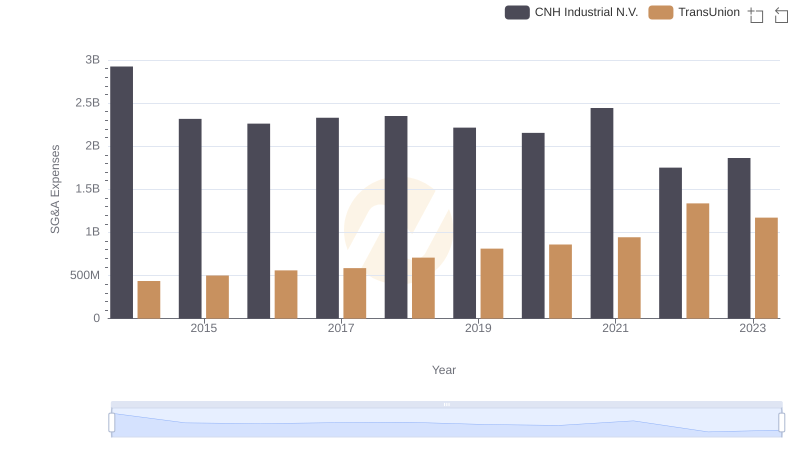Click the 0 y-axis label
The image size is (800, 461).
(96, 319)
